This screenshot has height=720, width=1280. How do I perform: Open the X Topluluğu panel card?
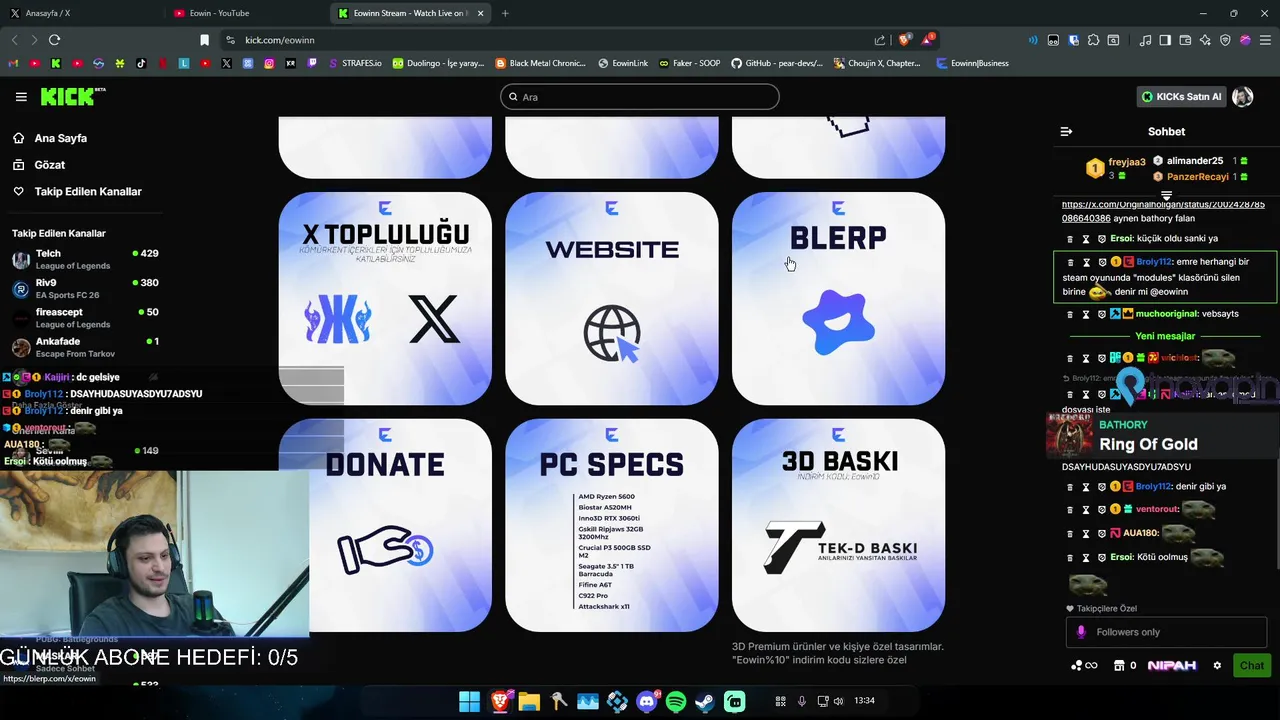[x=385, y=298]
